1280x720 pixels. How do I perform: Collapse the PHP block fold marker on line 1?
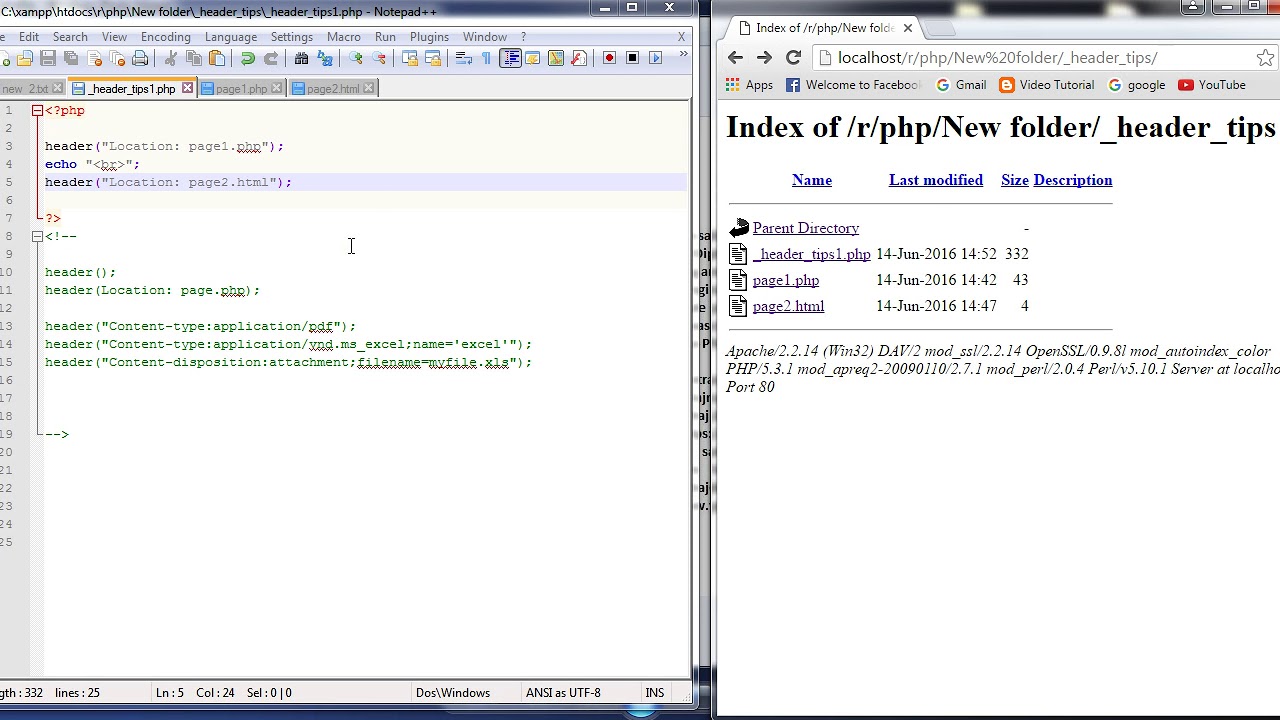37,111
